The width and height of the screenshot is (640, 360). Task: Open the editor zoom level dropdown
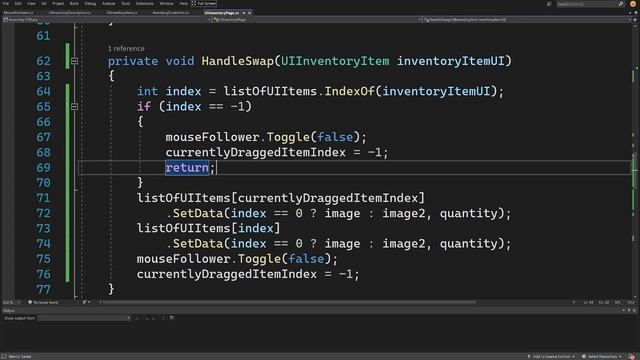pyautogui.click(x=11, y=302)
